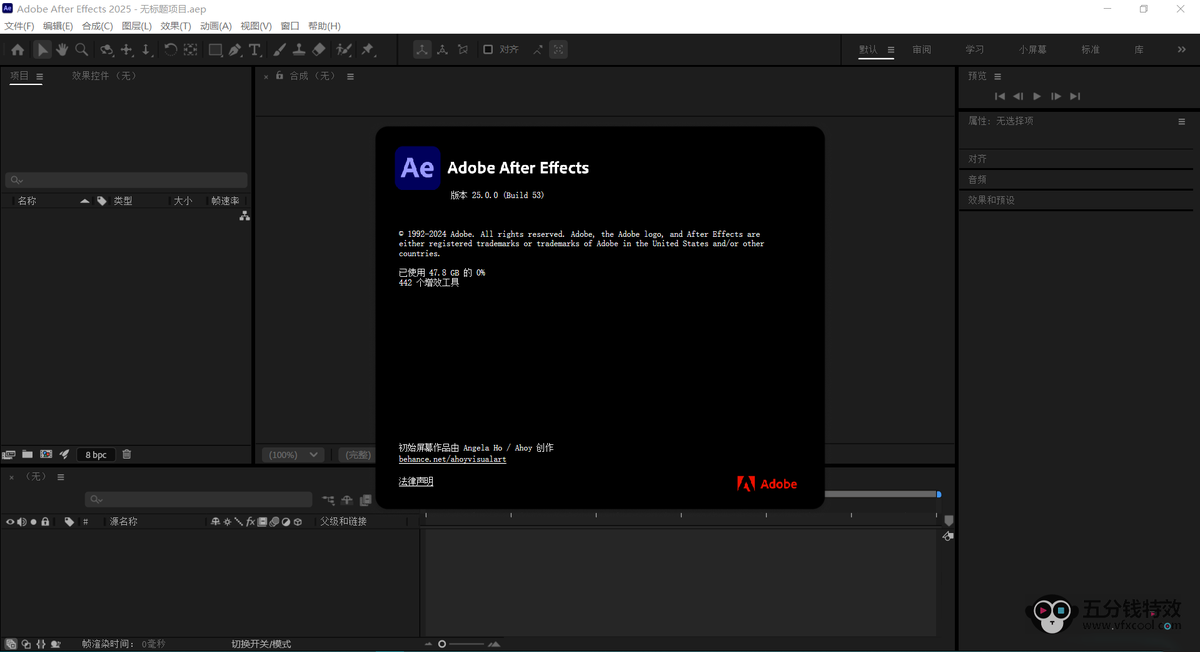Viewport: 1200px width, 652px height.
Task: Select the Zoom magnifier tool
Action: coord(82,49)
